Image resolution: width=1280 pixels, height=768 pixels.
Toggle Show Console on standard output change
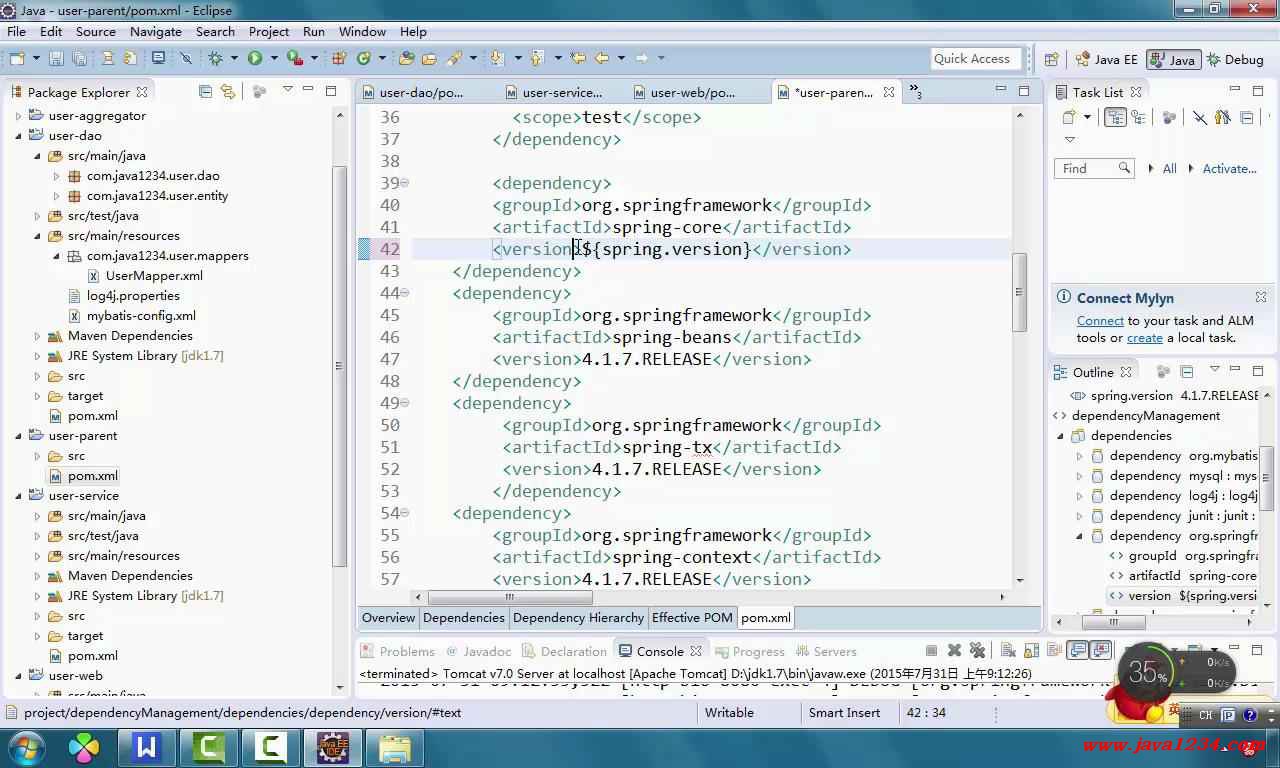point(1077,651)
